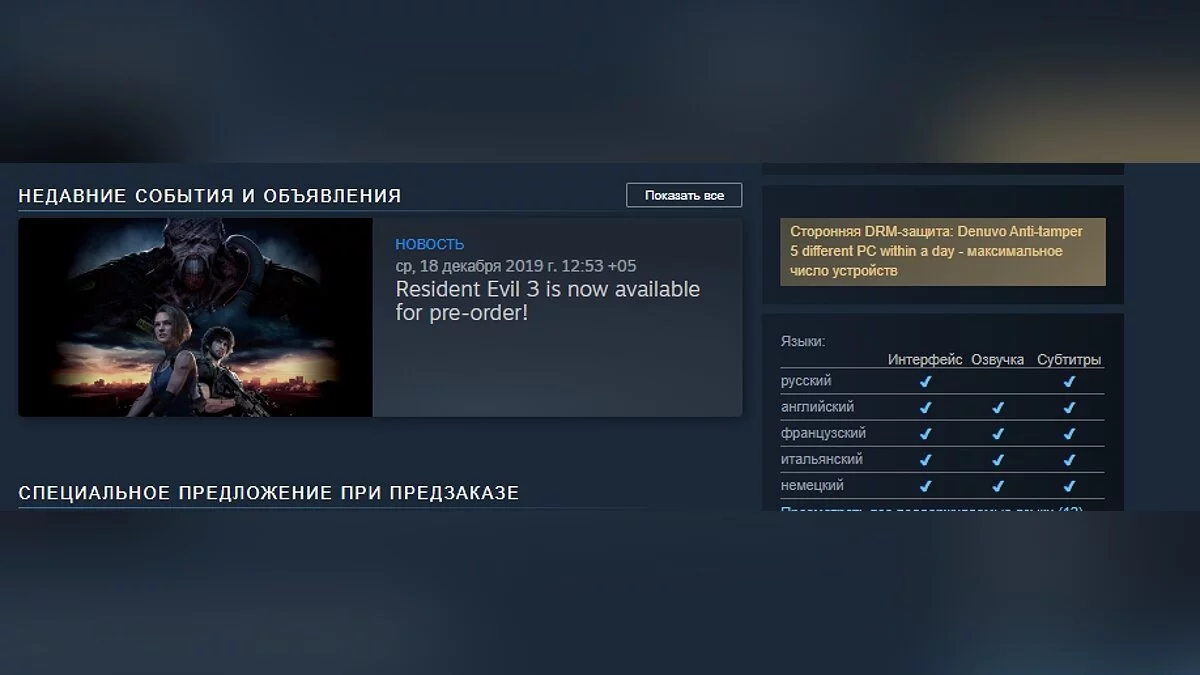This screenshot has width=1200, height=675.
Task: Click французский interface checkmark
Action: click(x=925, y=434)
